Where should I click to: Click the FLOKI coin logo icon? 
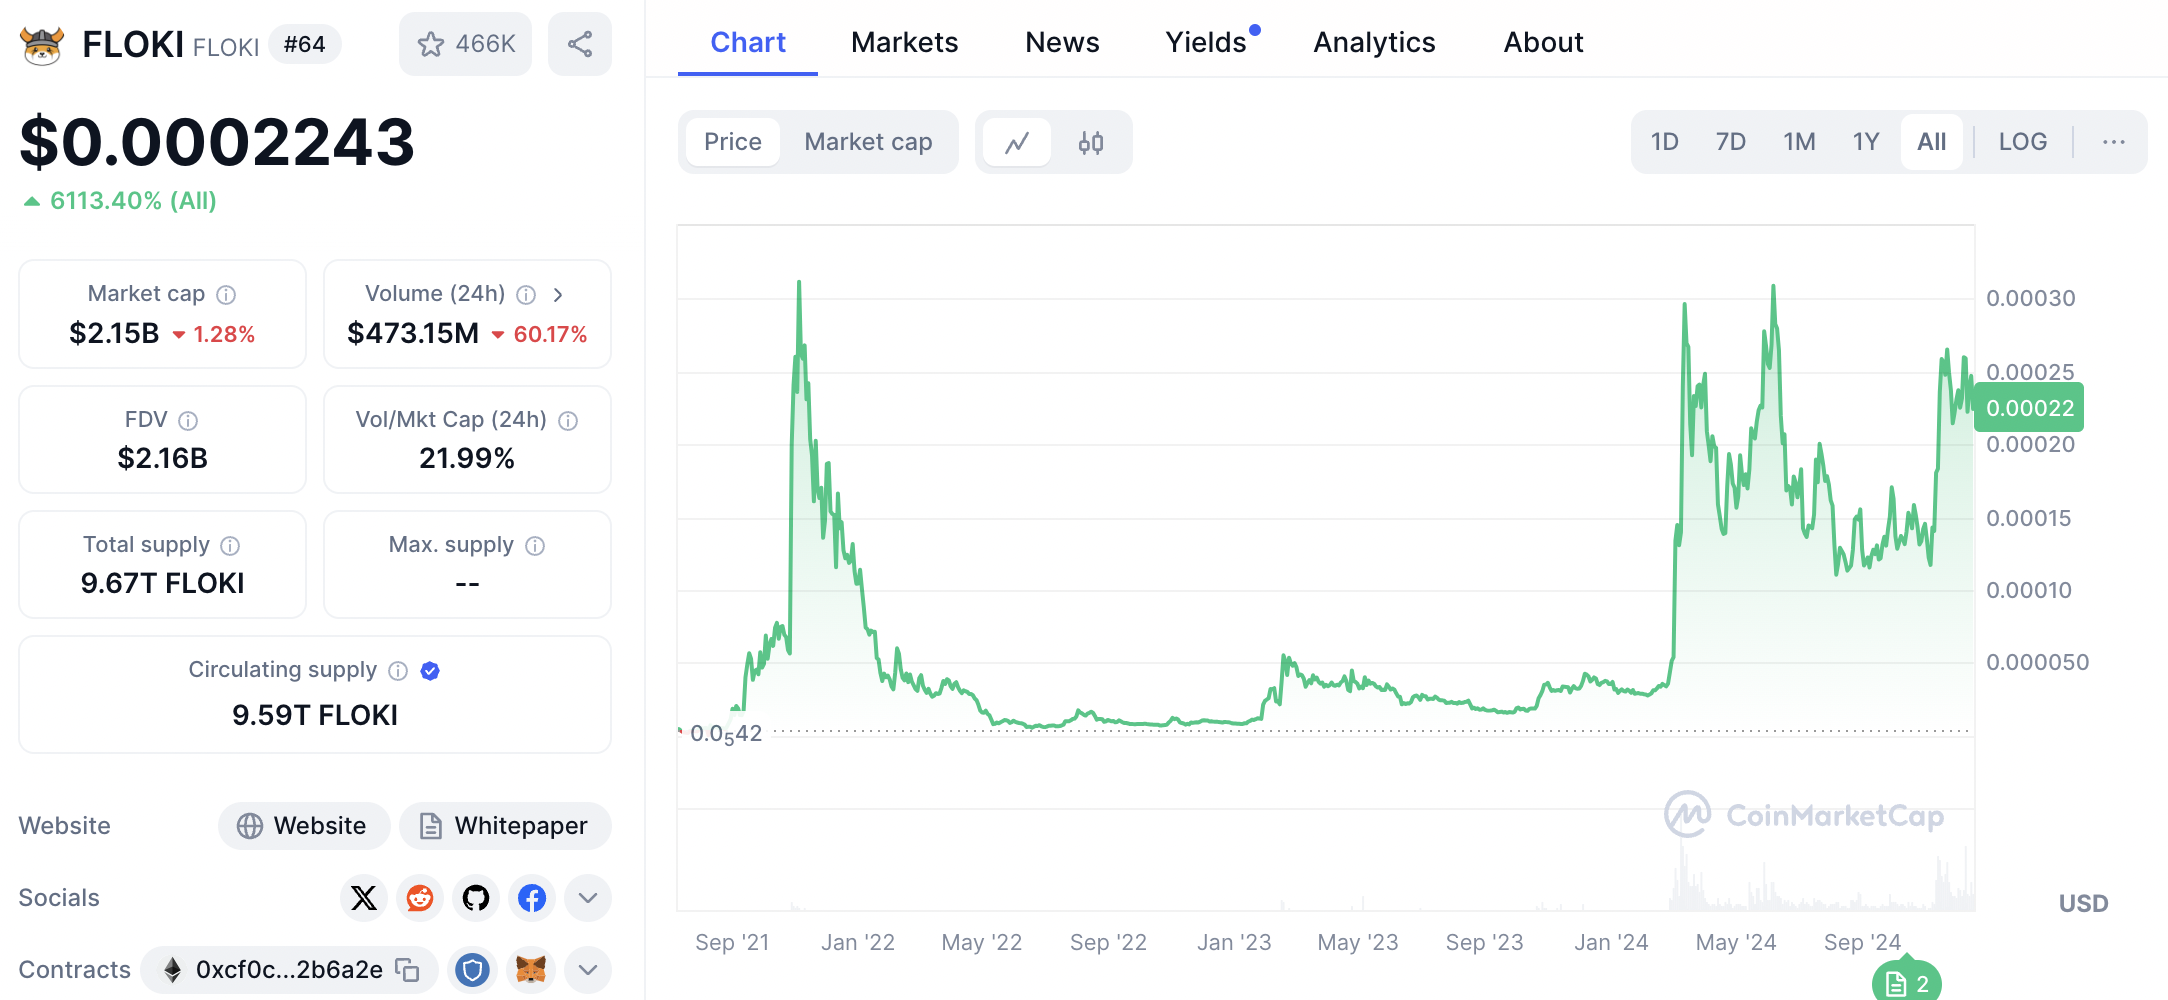coord(42,45)
